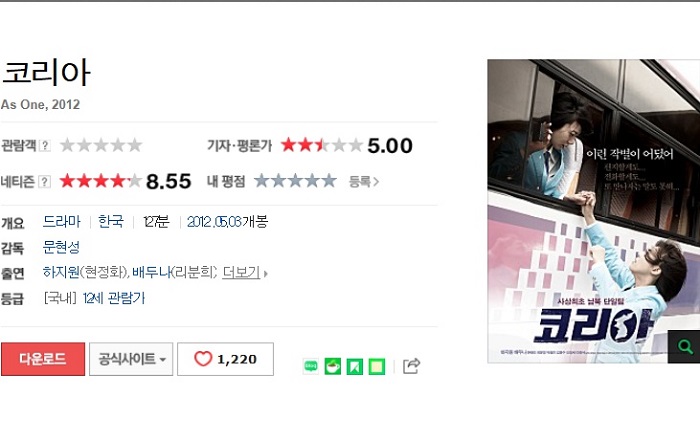Open the 공식사이트 dropdown
Viewport: 700px width, 440px height.
[x=131, y=359]
